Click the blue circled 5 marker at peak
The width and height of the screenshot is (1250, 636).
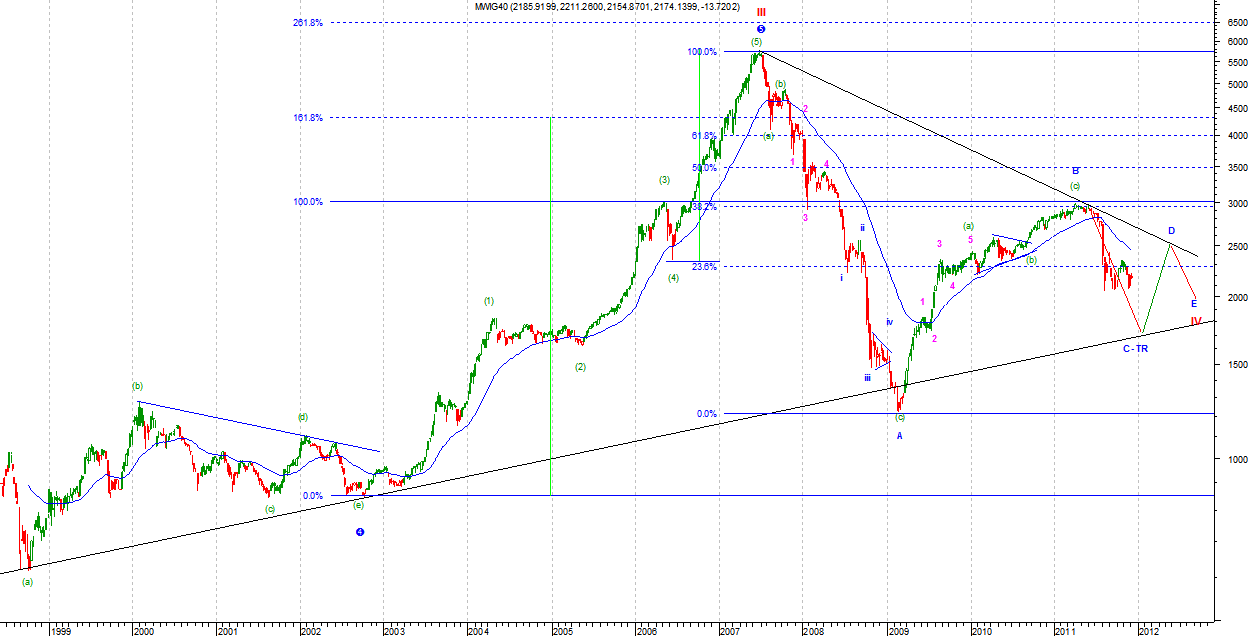(x=760, y=29)
